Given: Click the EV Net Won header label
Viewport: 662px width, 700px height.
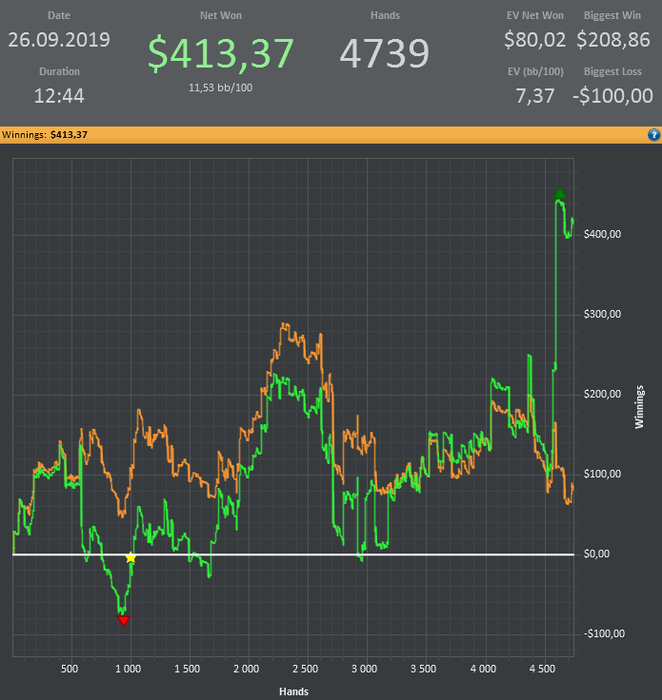Looking at the screenshot, I should (535, 16).
